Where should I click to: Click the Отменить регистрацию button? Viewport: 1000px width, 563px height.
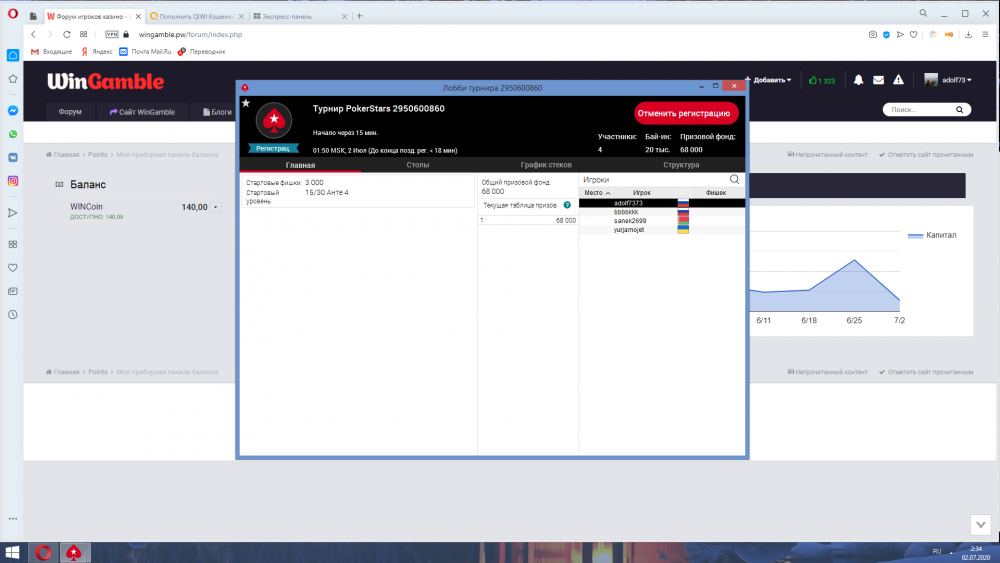(x=686, y=113)
